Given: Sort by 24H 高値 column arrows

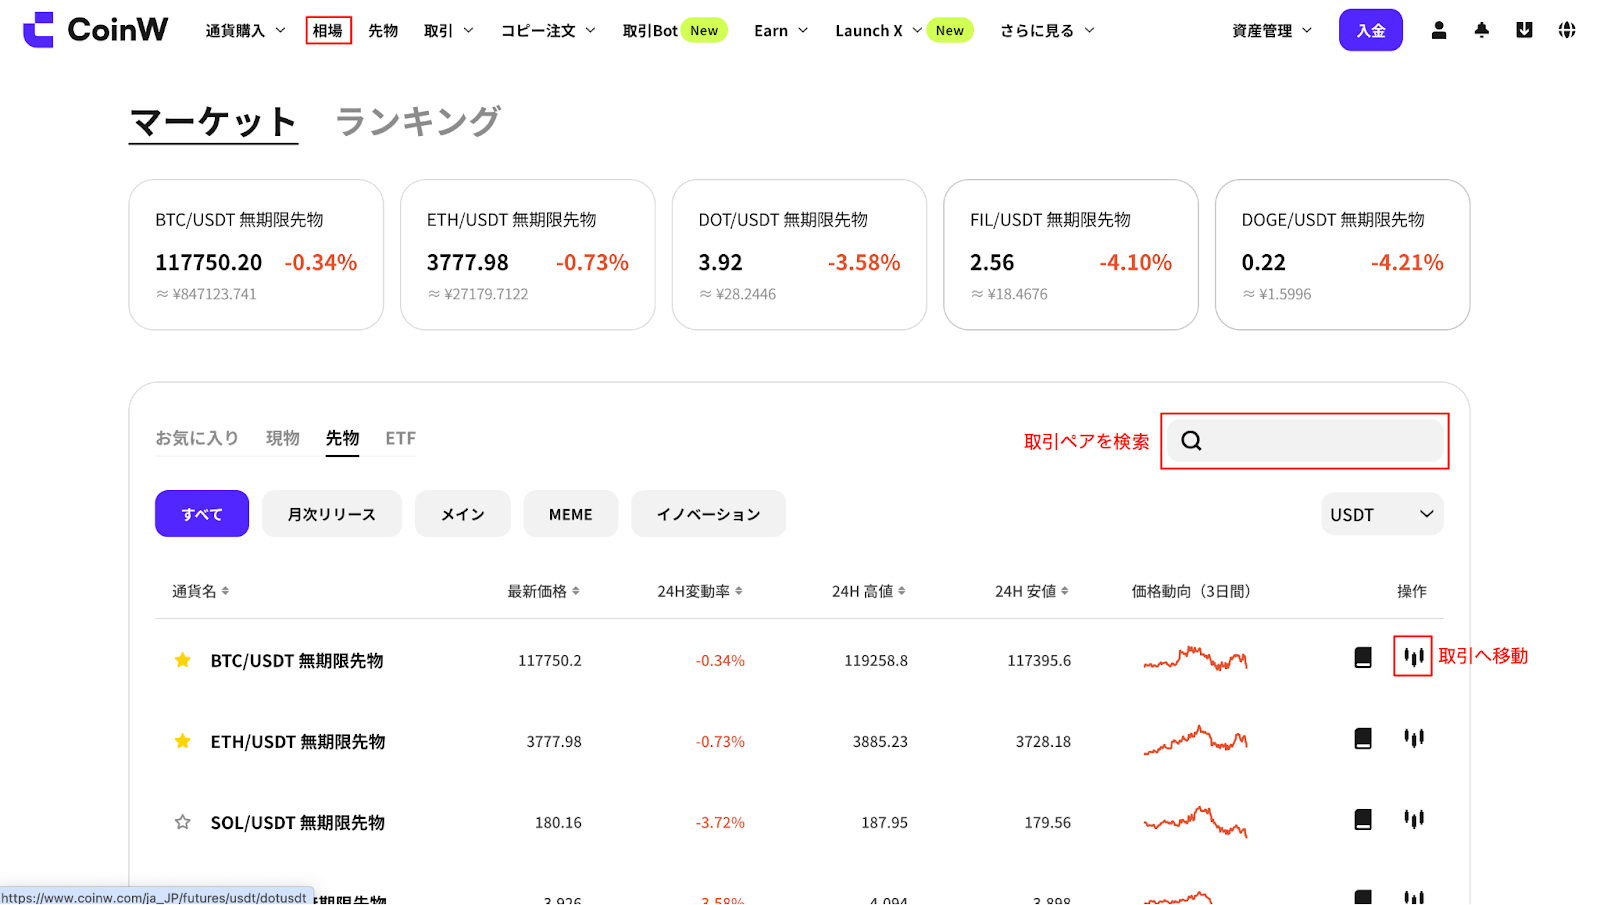Looking at the screenshot, I should pos(901,591).
